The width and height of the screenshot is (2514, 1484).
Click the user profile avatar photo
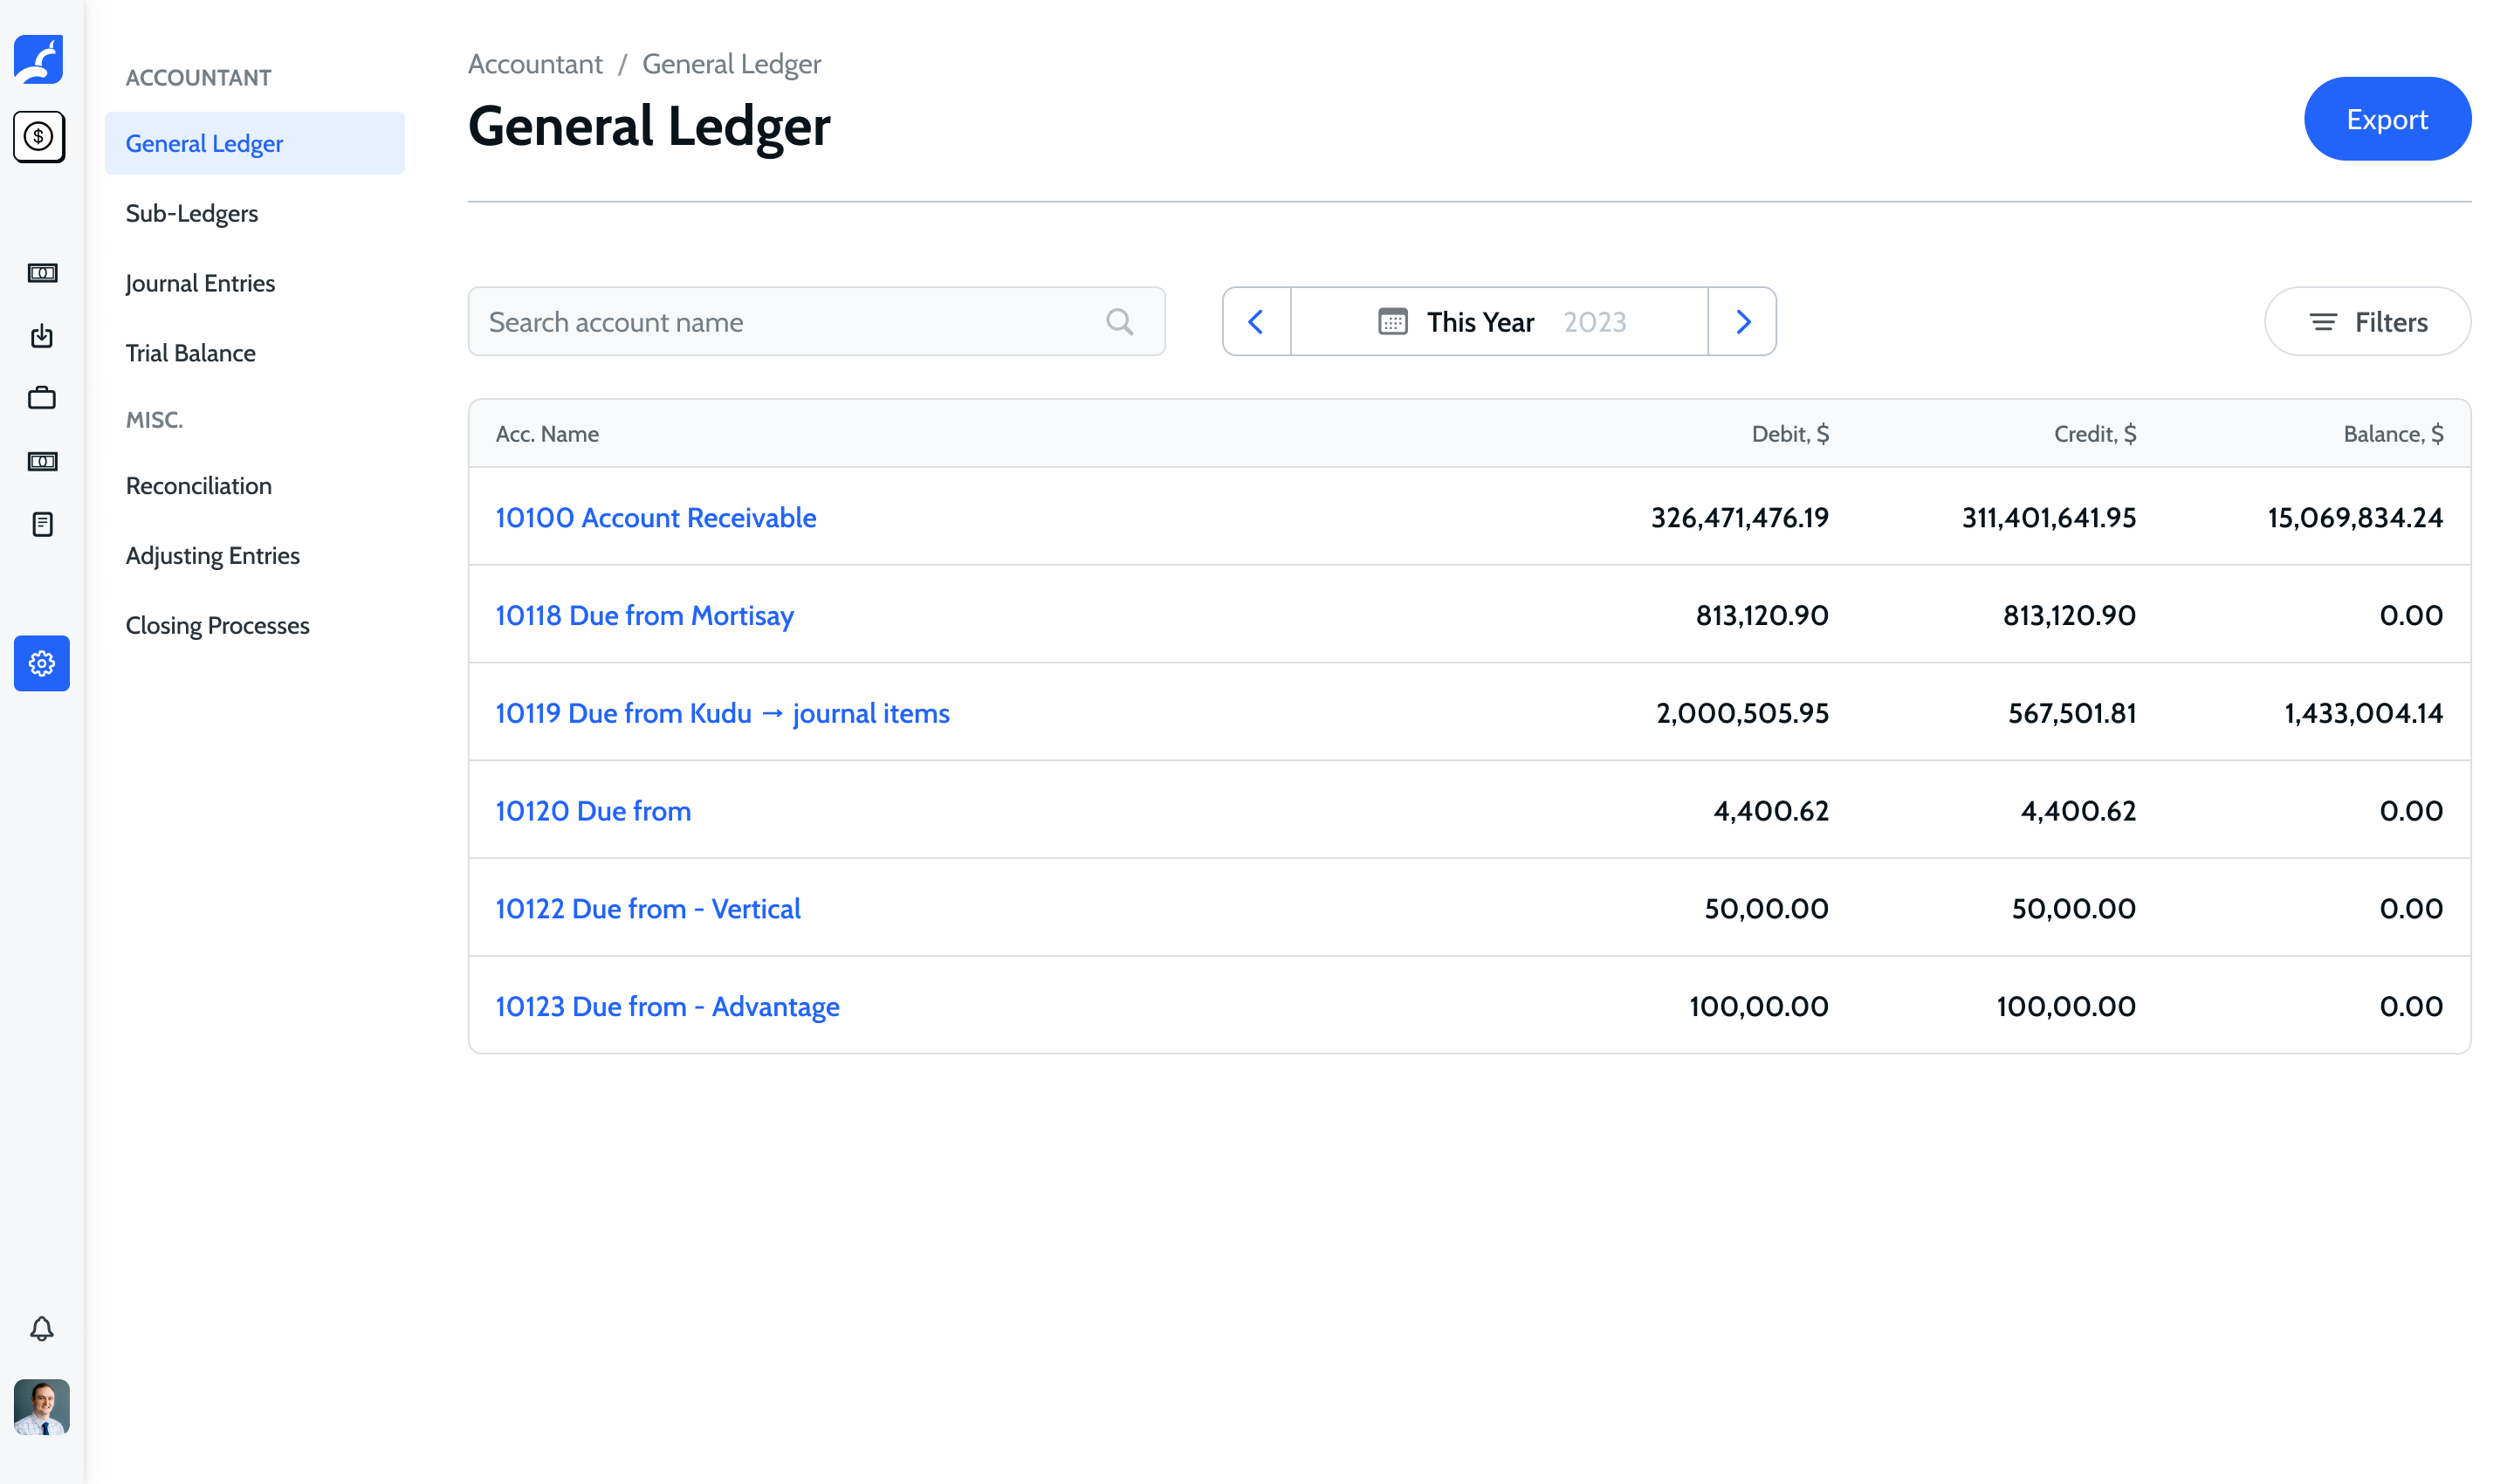click(x=42, y=1407)
